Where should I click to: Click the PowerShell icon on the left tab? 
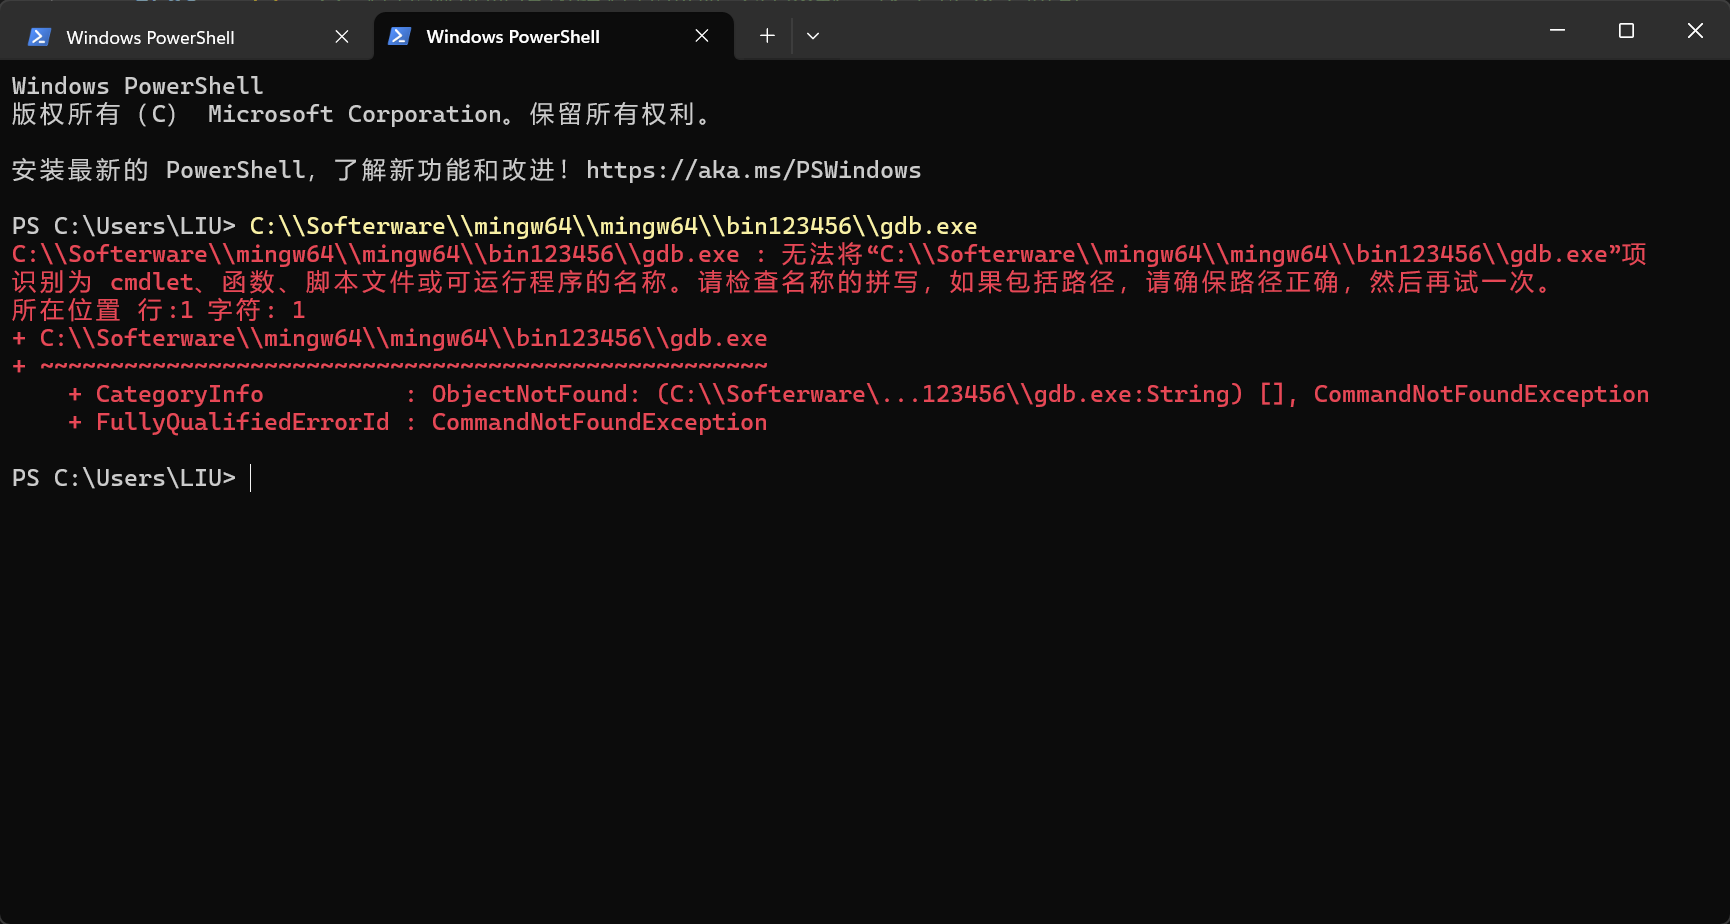click(x=38, y=36)
